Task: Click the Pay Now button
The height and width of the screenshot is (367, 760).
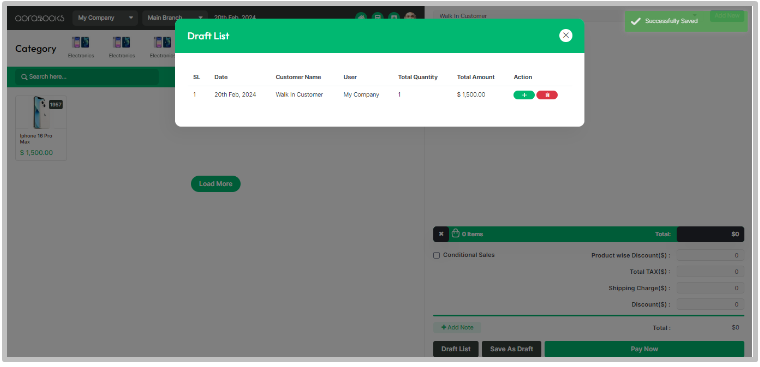Action: pyautogui.click(x=644, y=349)
